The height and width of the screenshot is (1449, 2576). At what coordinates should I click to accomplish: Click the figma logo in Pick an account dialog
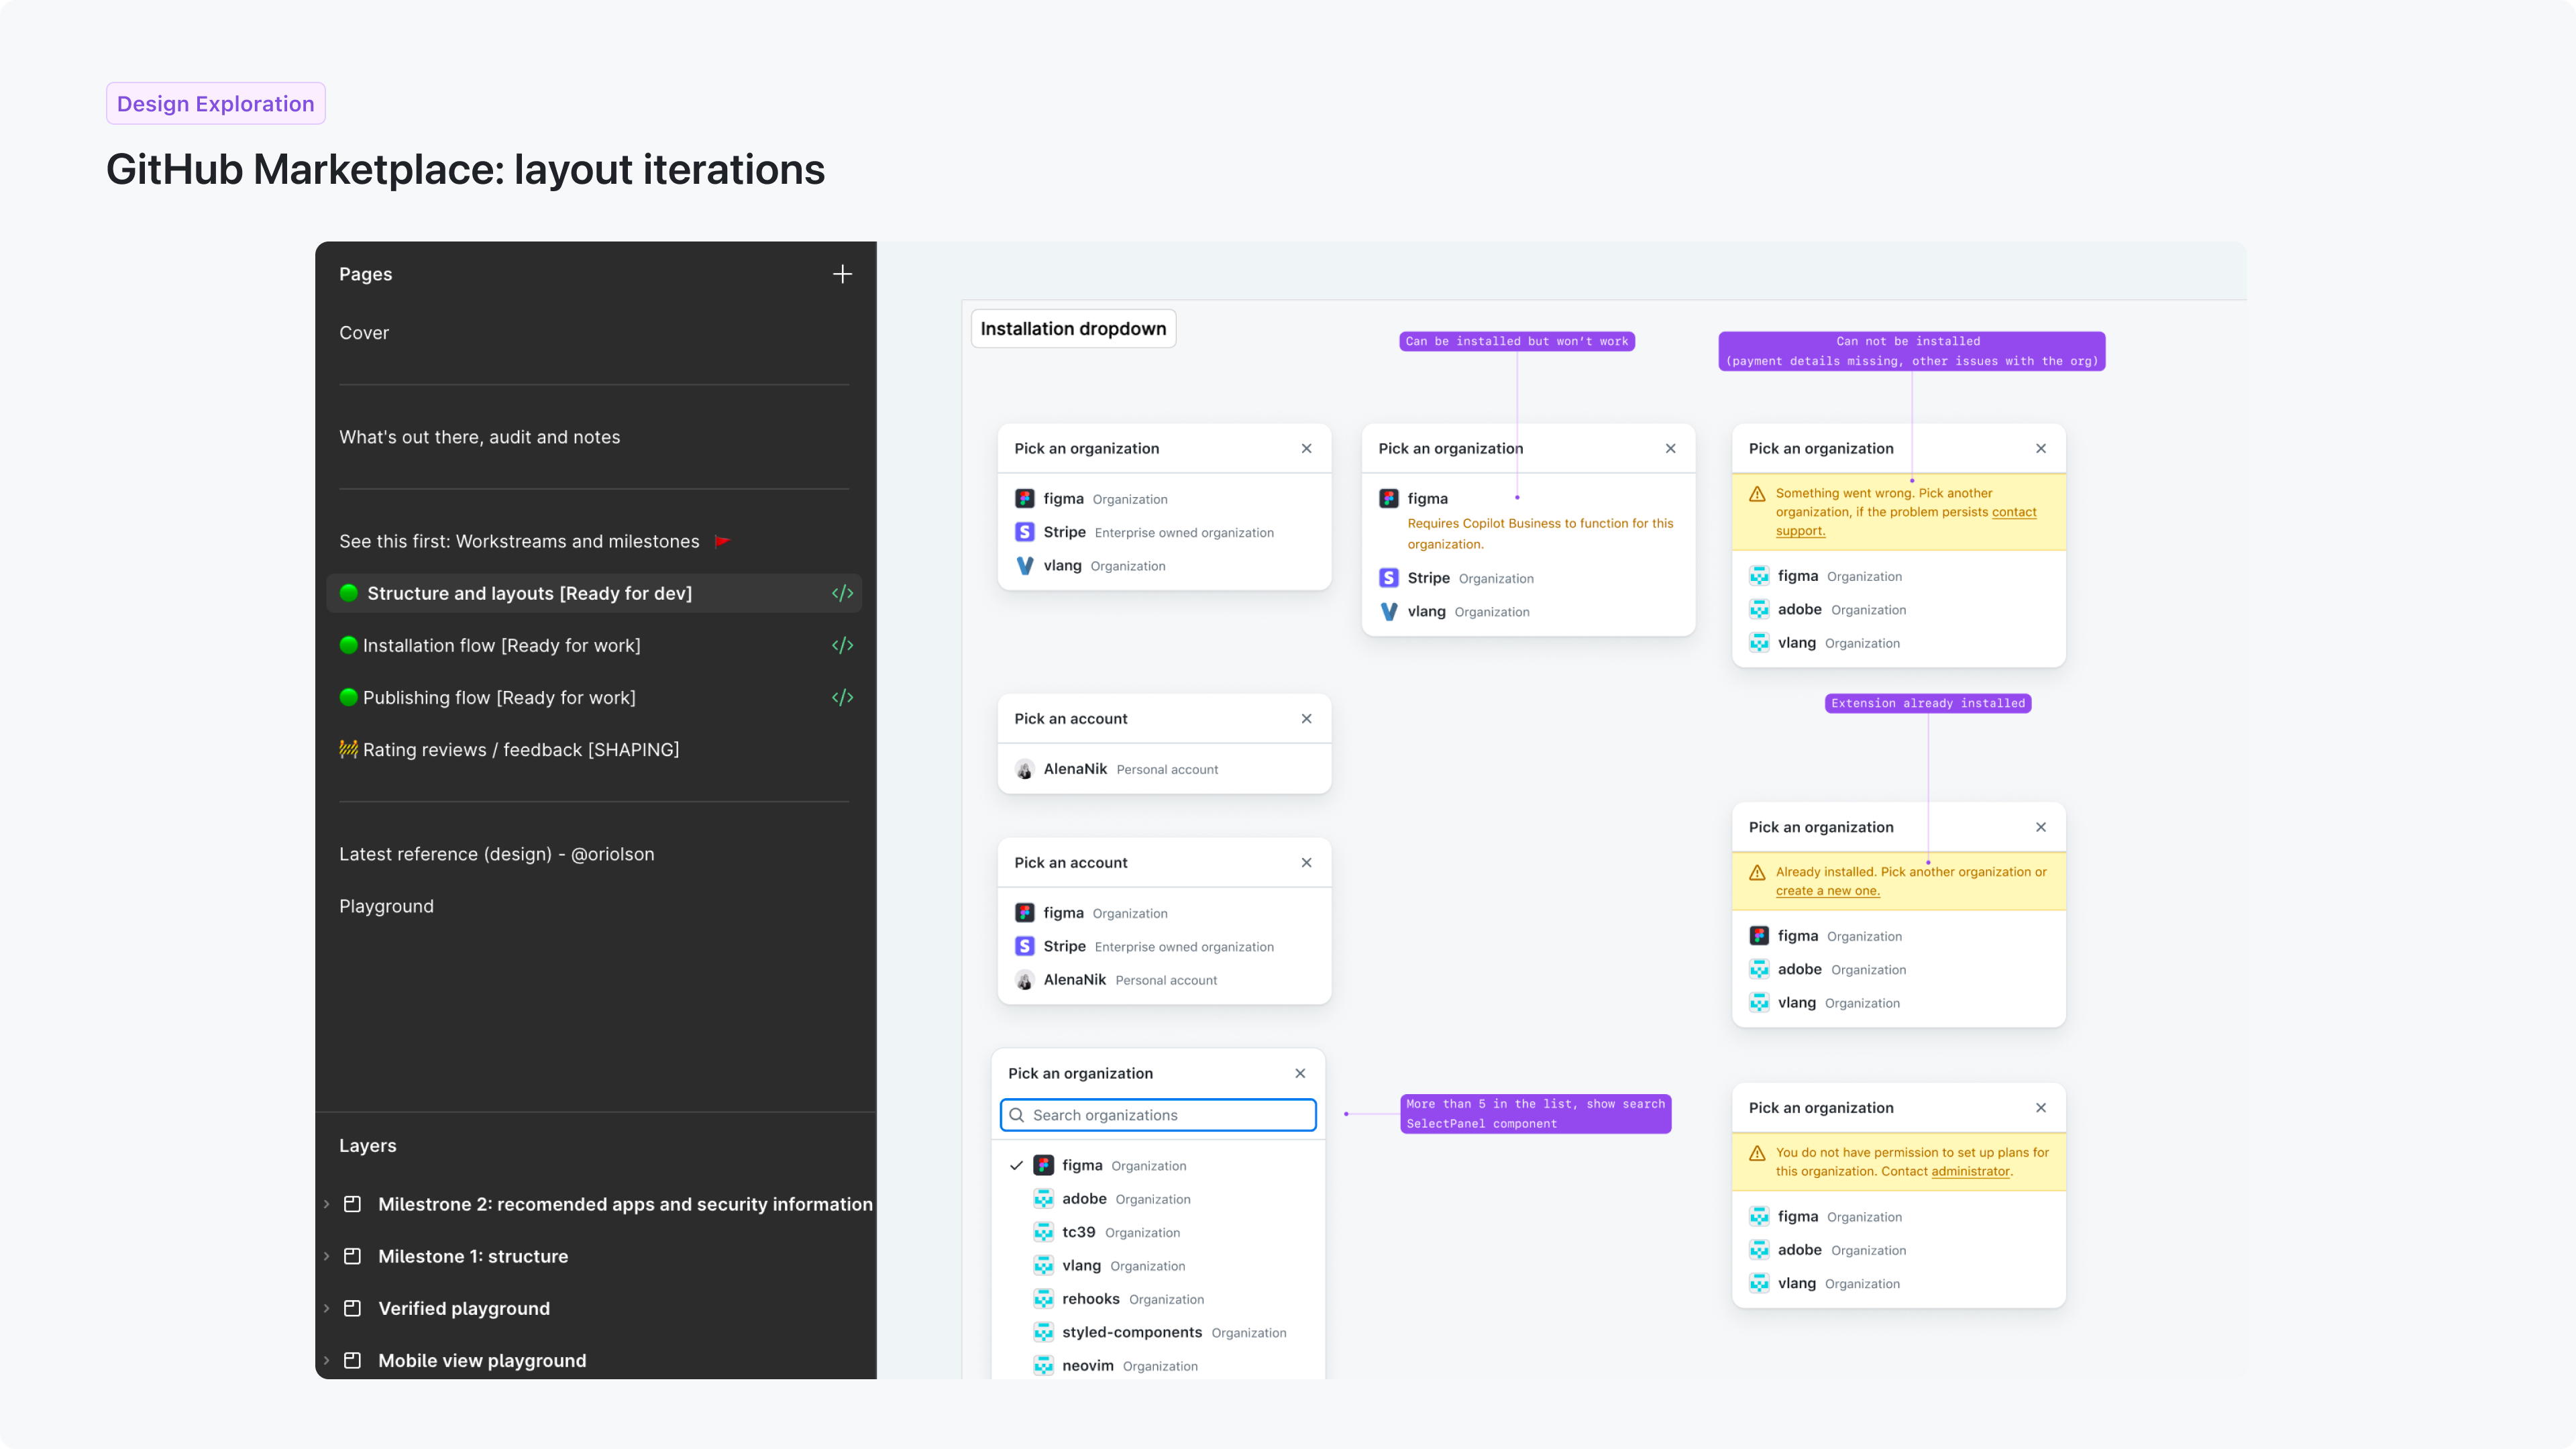1024,912
